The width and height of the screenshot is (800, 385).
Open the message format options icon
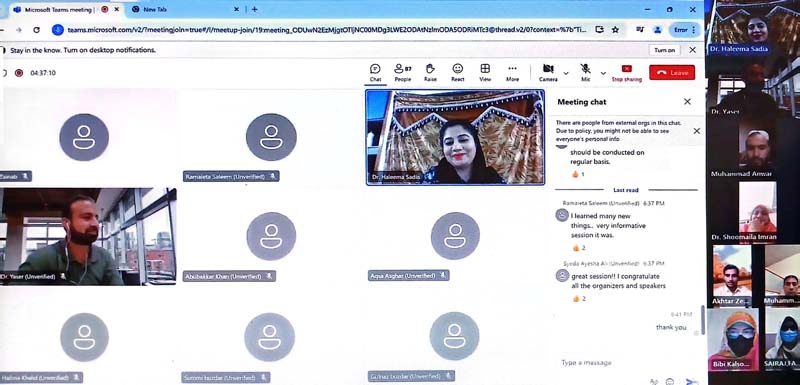click(654, 381)
